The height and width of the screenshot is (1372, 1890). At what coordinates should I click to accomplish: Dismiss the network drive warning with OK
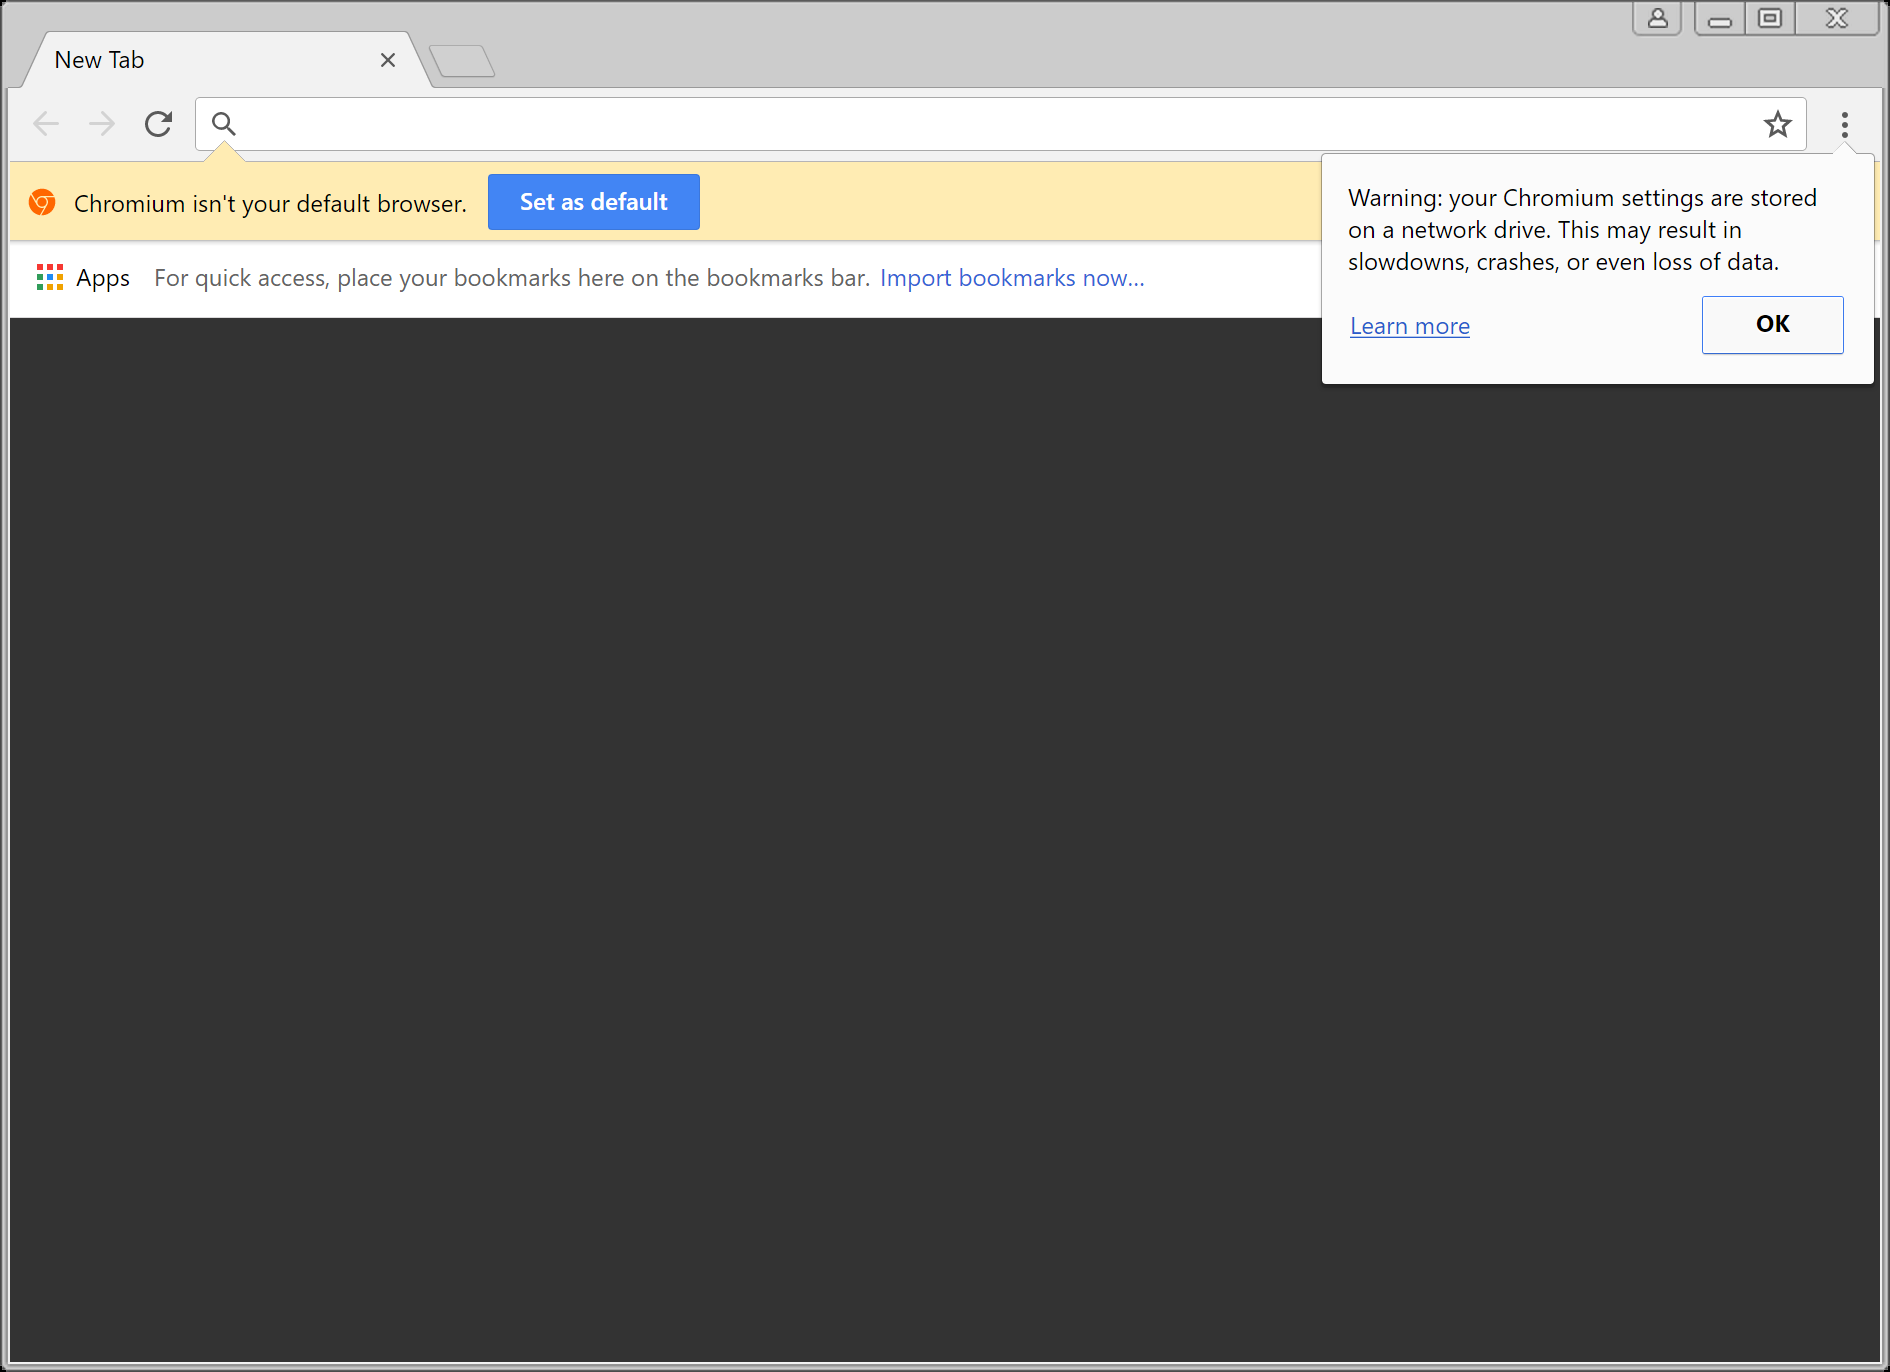[x=1773, y=324]
